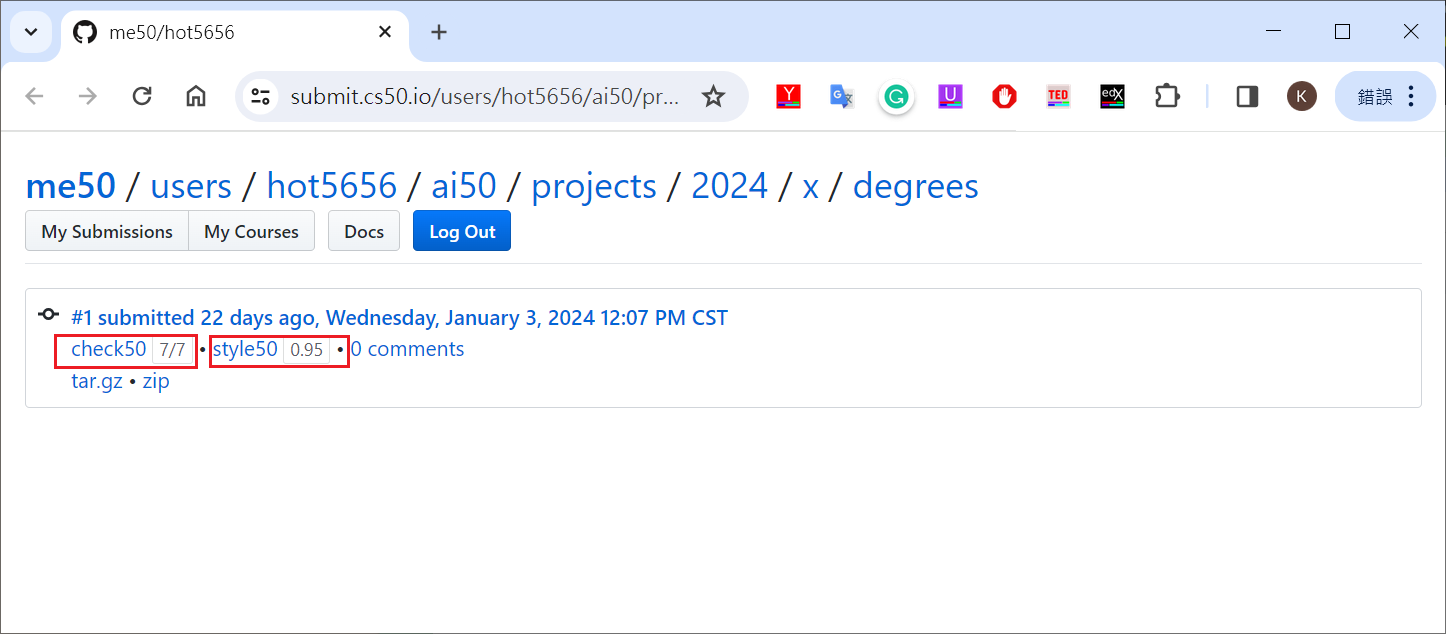Click the Google Translate extension icon
Image resolution: width=1446 pixels, height=634 pixels.
[x=841, y=96]
